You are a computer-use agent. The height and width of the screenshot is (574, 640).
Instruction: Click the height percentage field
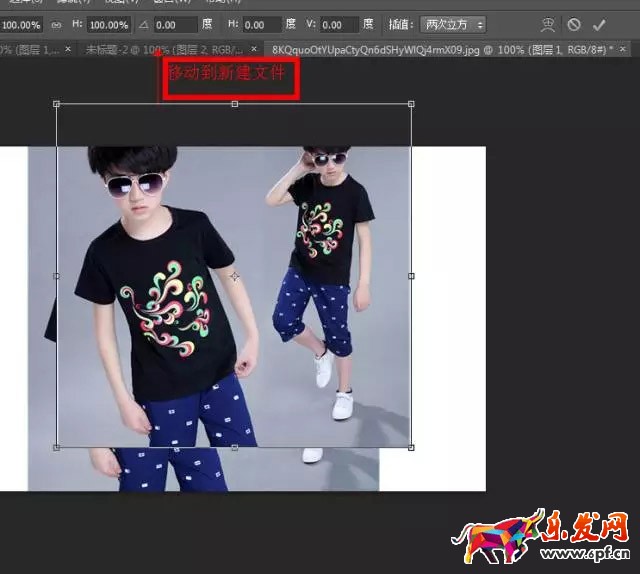click(x=108, y=24)
